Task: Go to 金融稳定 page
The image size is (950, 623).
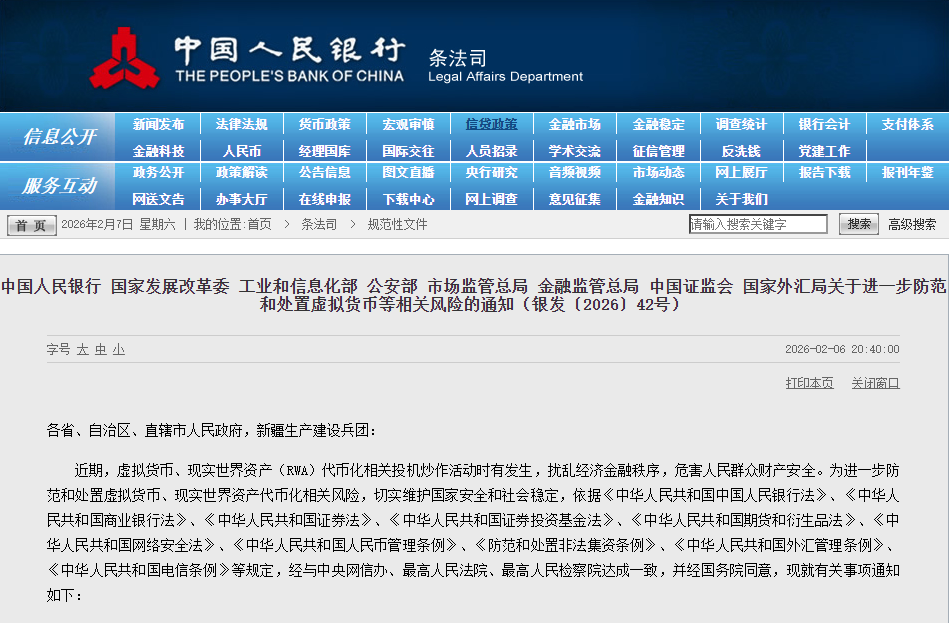Action: [659, 124]
